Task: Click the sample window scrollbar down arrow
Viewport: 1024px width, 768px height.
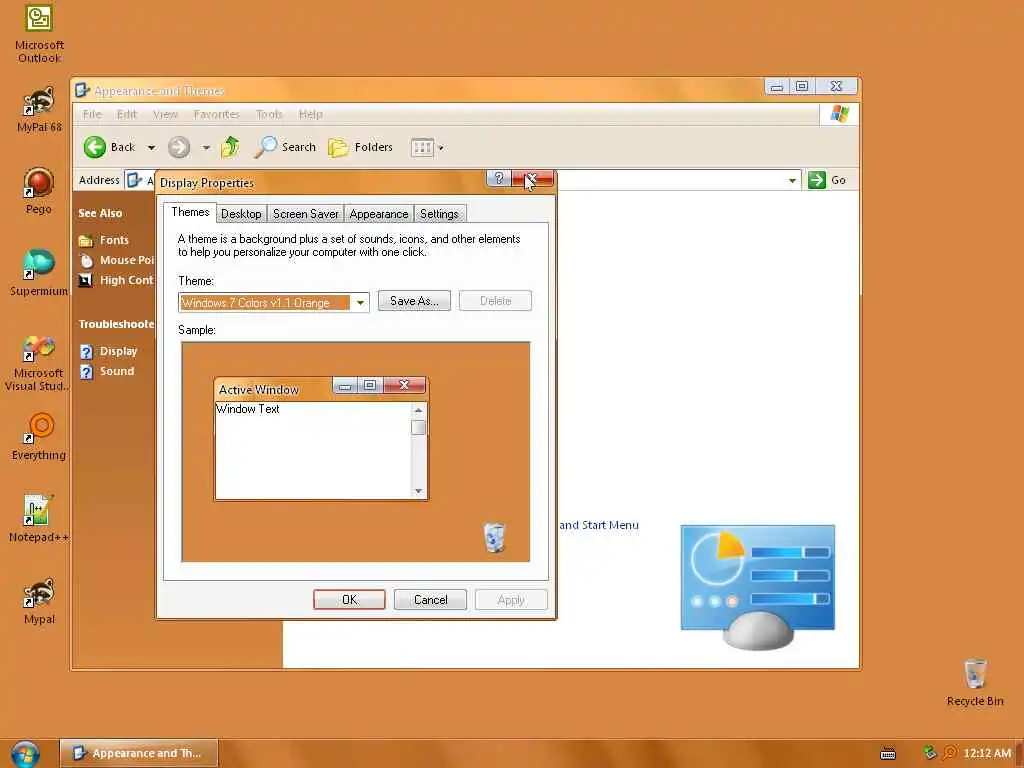Action: (x=419, y=491)
